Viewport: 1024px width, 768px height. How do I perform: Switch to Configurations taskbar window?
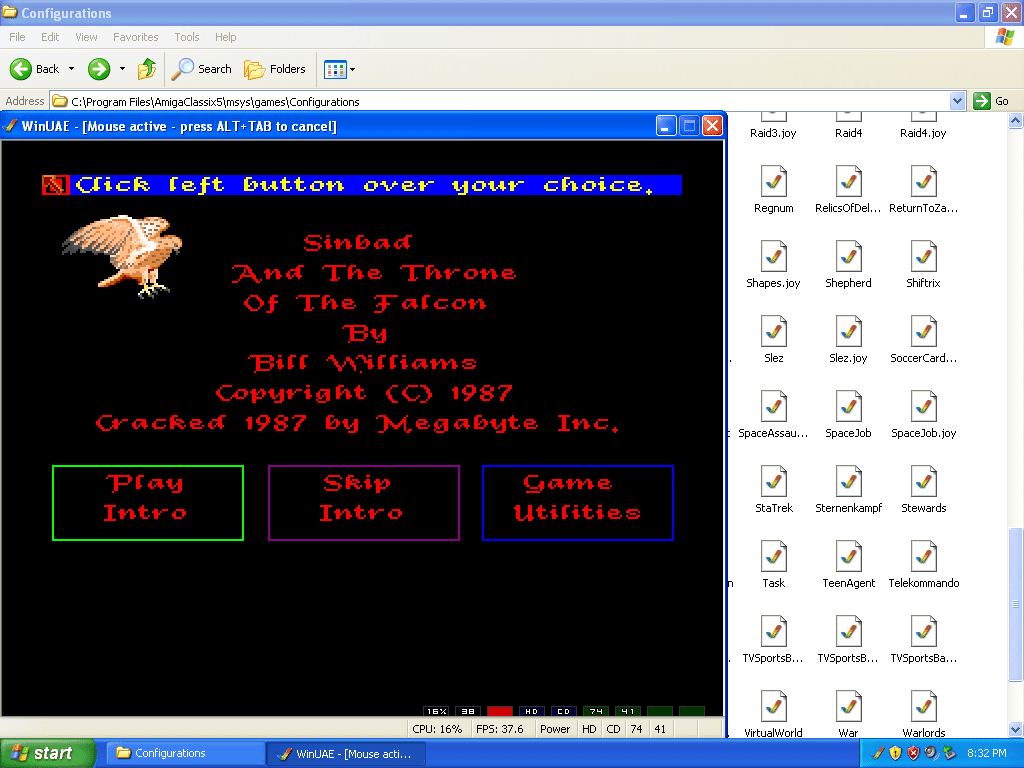coord(183,753)
